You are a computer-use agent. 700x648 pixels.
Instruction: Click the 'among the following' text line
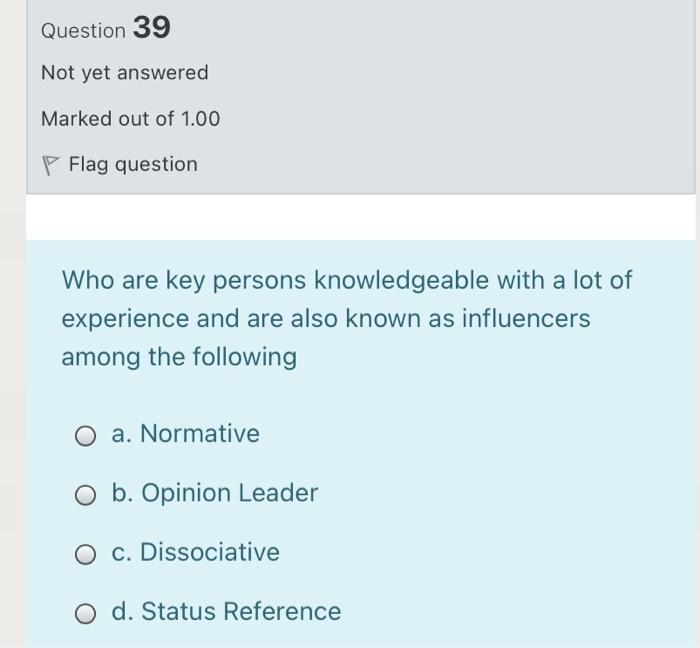[x=179, y=357]
